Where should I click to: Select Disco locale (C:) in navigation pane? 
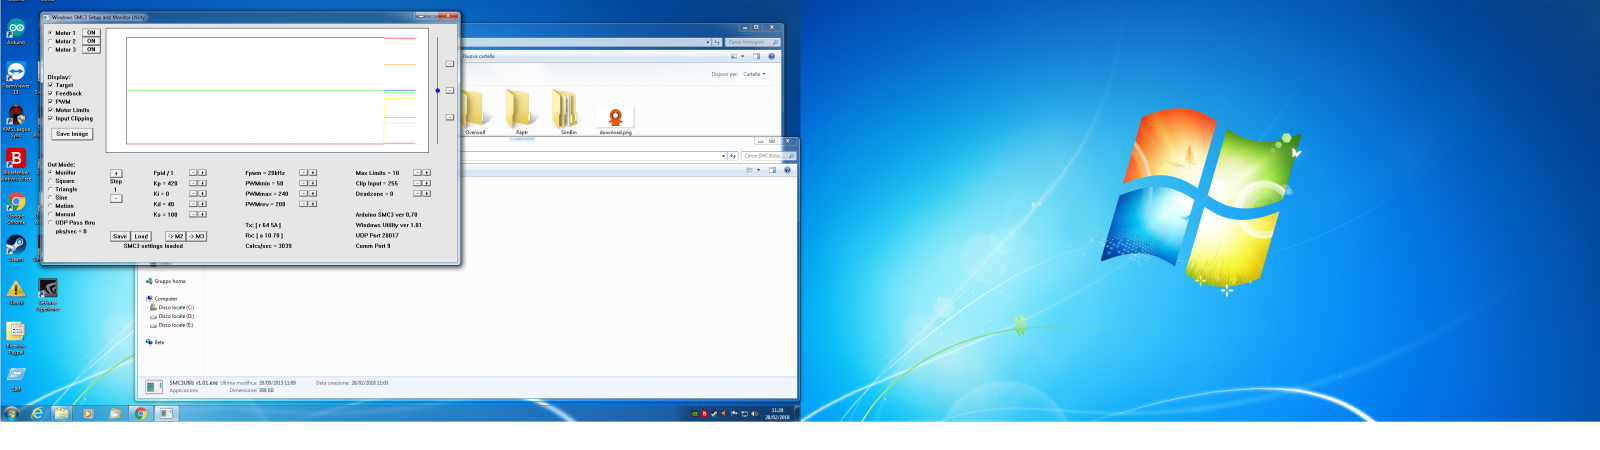point(172,308)
